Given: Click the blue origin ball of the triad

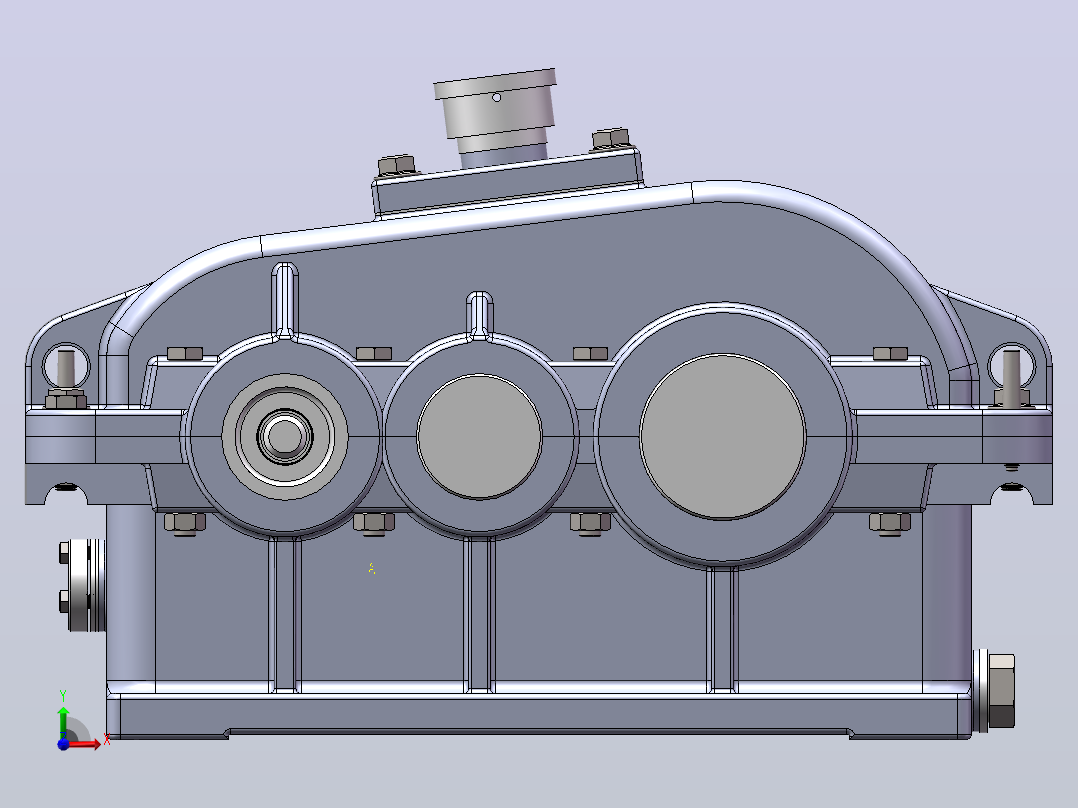Looking at the screenshot, I should click(63, 743).
